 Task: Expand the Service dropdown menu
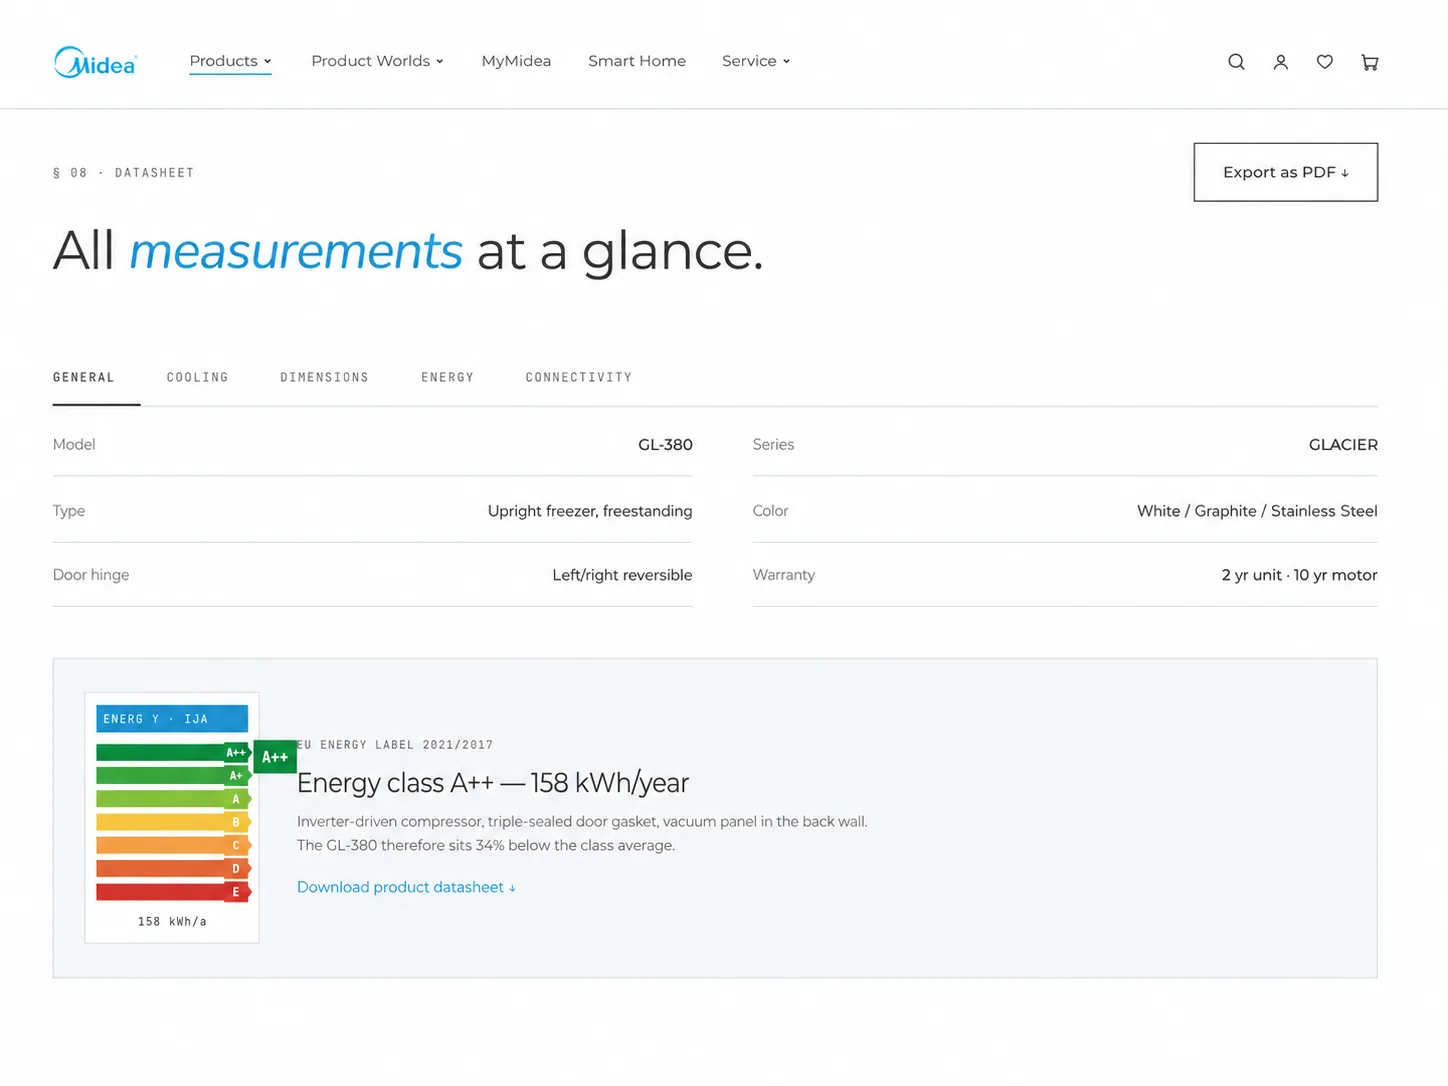click(x=756, y=61)
